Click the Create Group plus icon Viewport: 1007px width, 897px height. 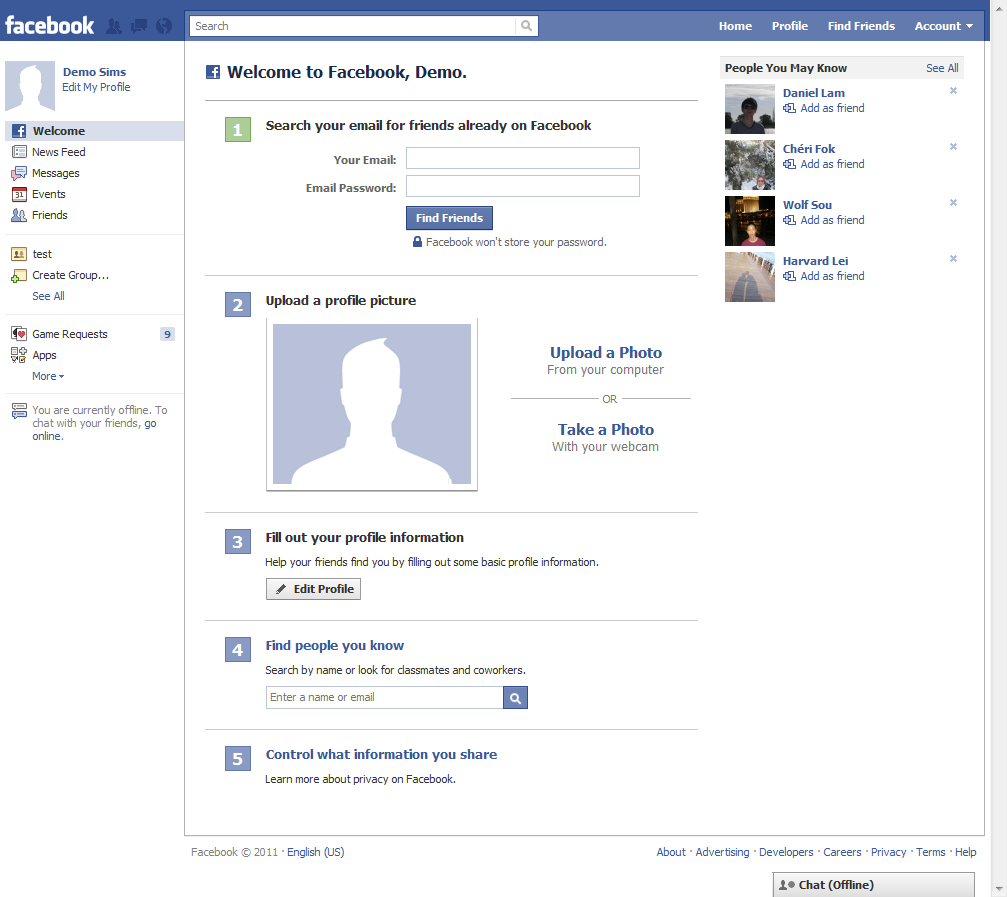(x=19, y=276)
